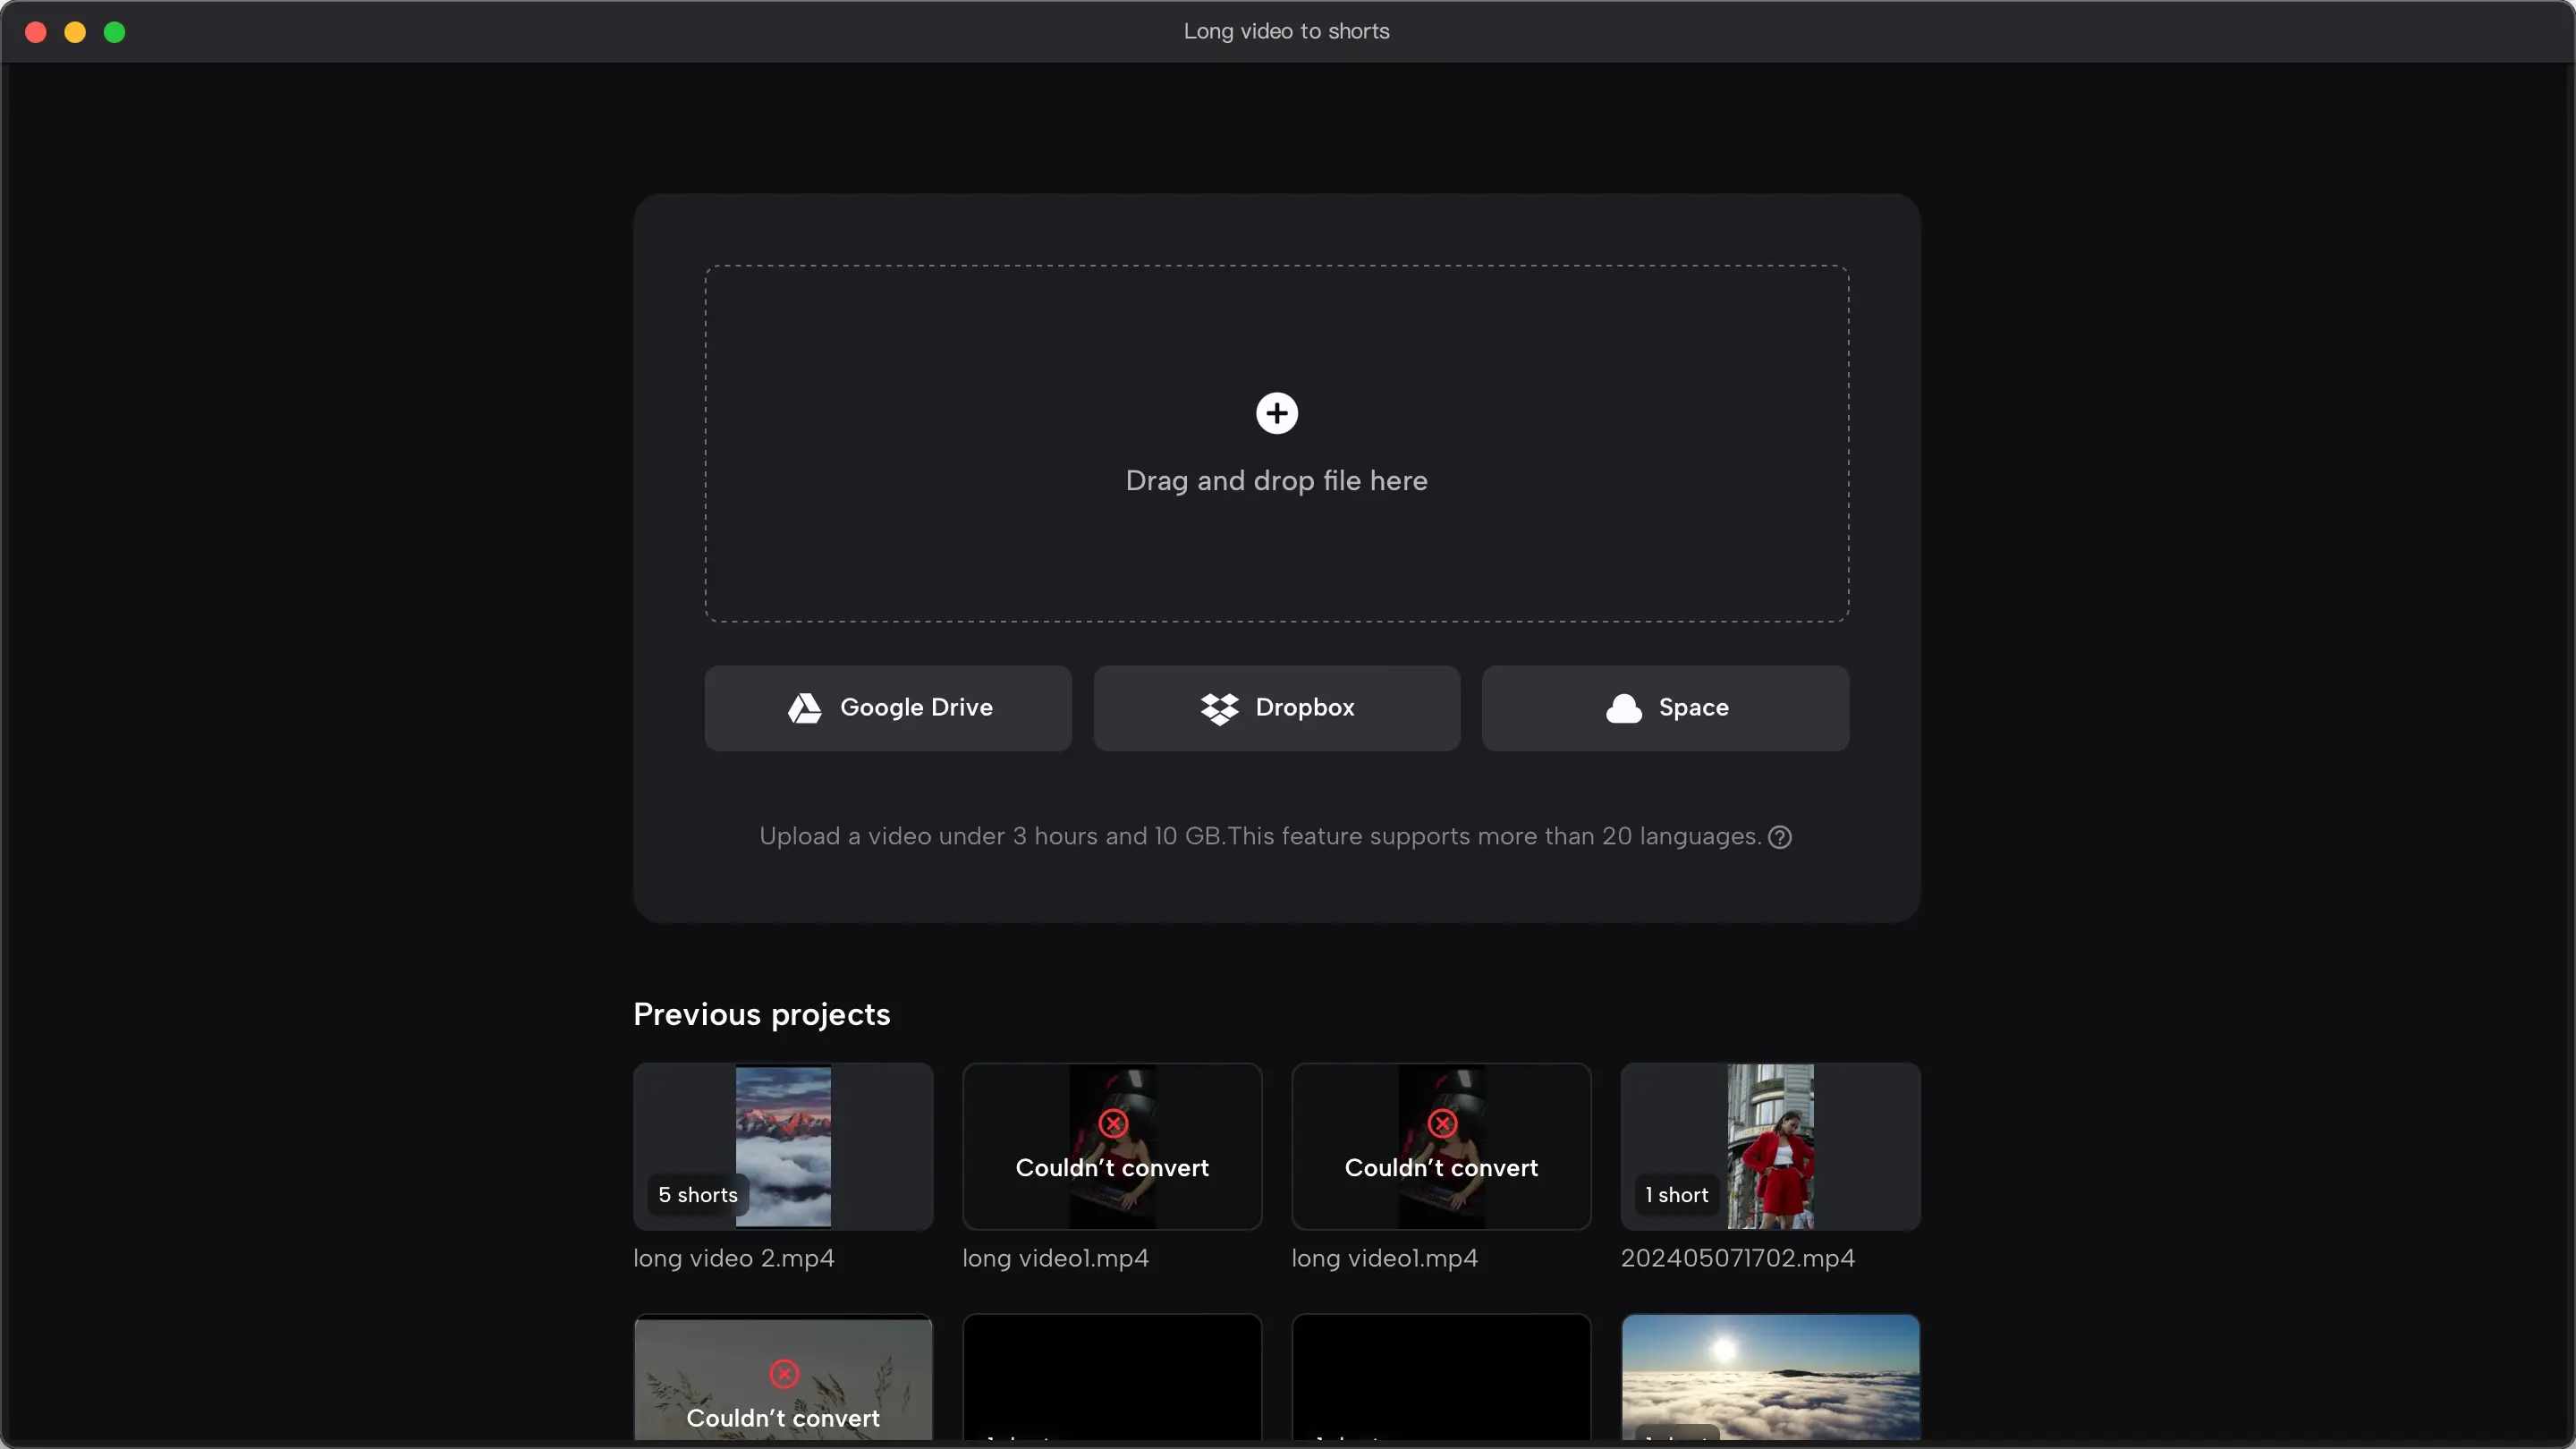Click error icon on bottom-left project
2576x1449 pixels.
click(784, 1375)
